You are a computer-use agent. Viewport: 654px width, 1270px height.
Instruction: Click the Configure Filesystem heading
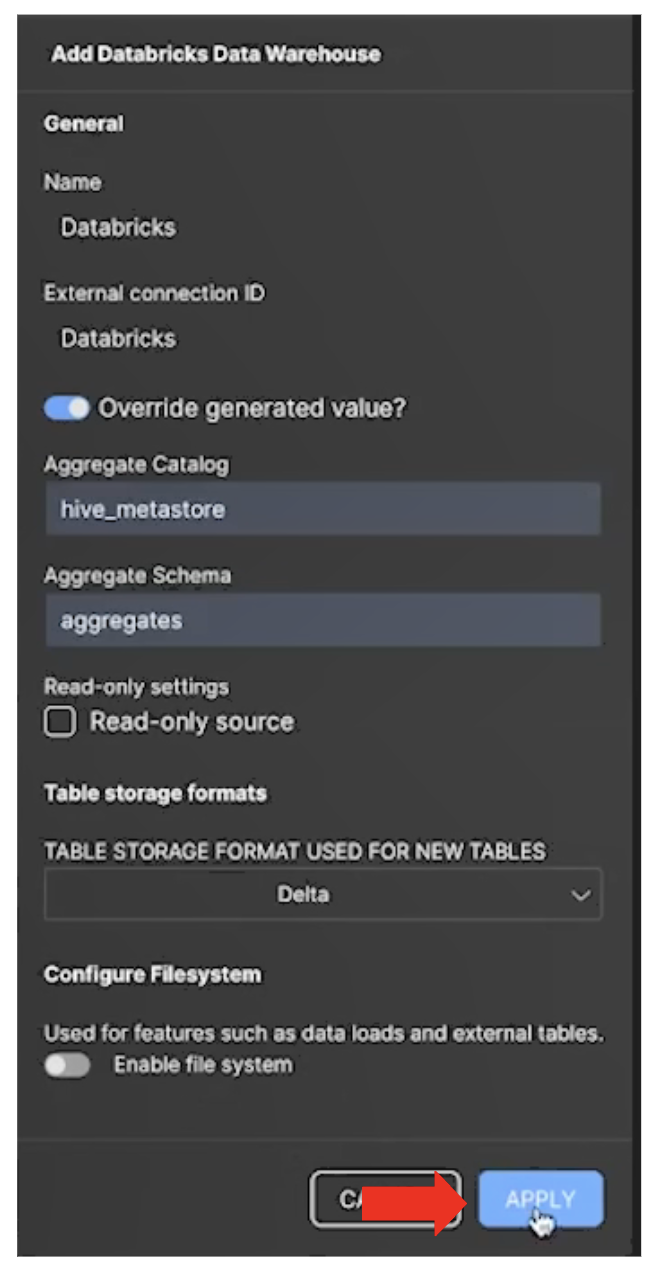click(152, 976)
